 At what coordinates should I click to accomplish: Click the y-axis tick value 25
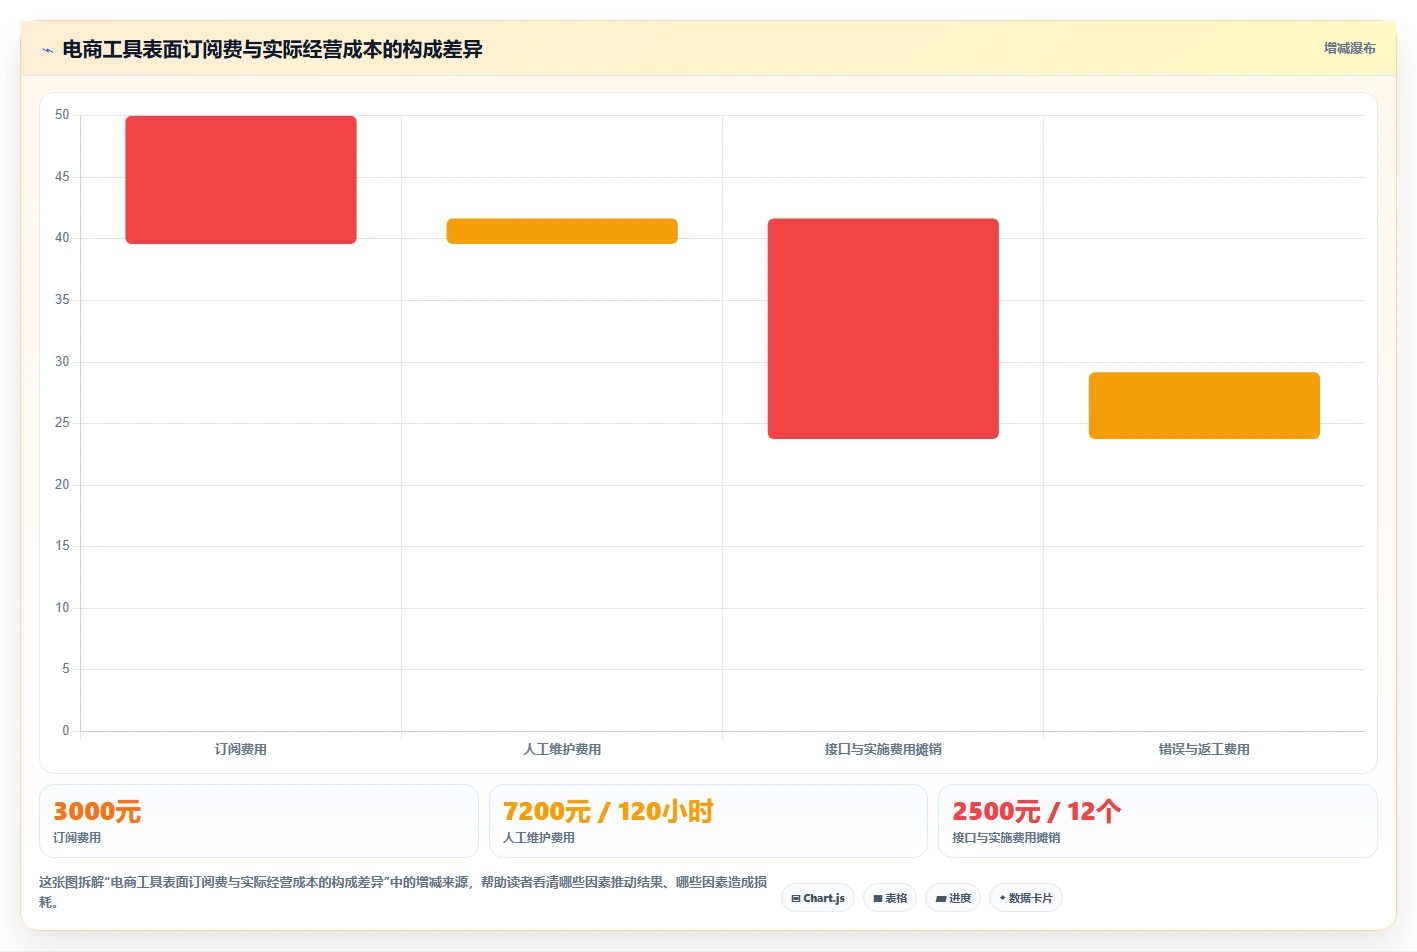pos(62,423)
